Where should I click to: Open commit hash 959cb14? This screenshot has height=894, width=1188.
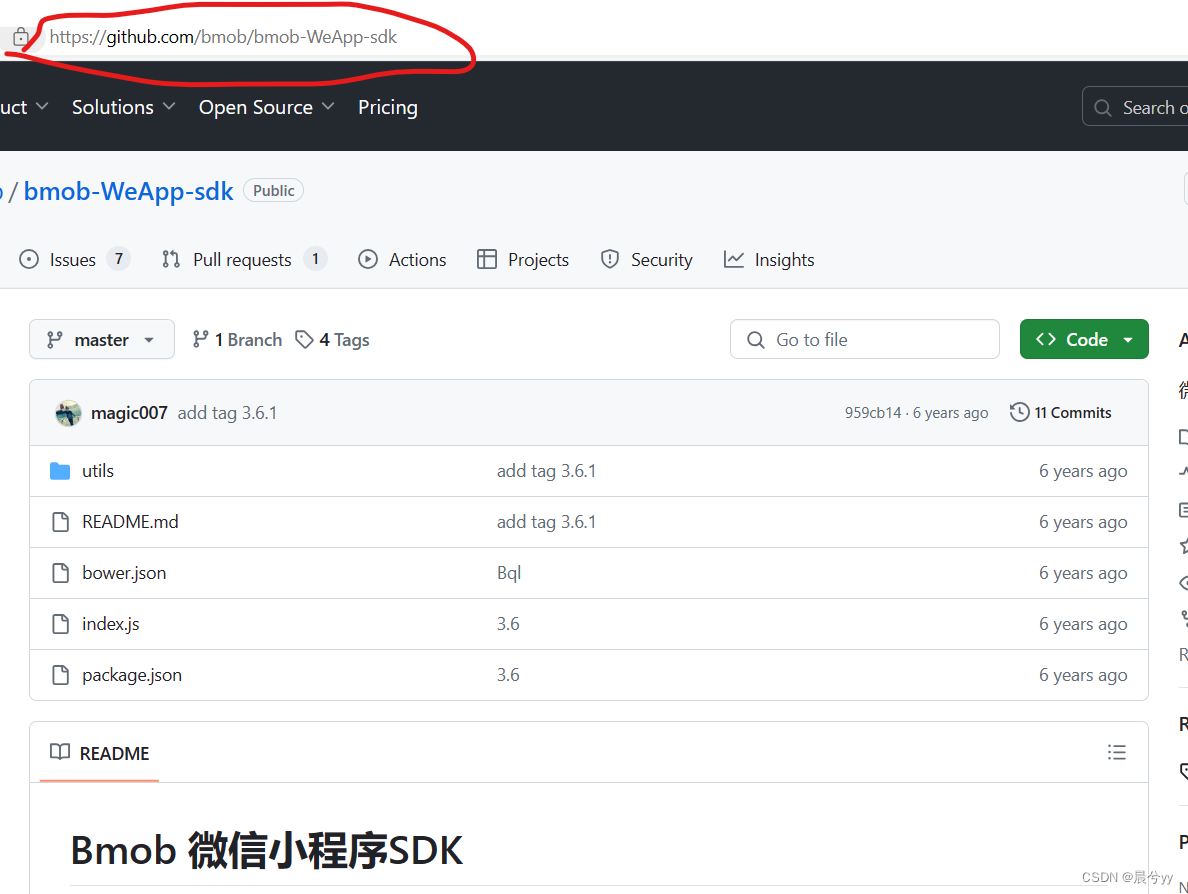(x=873, y=413)
